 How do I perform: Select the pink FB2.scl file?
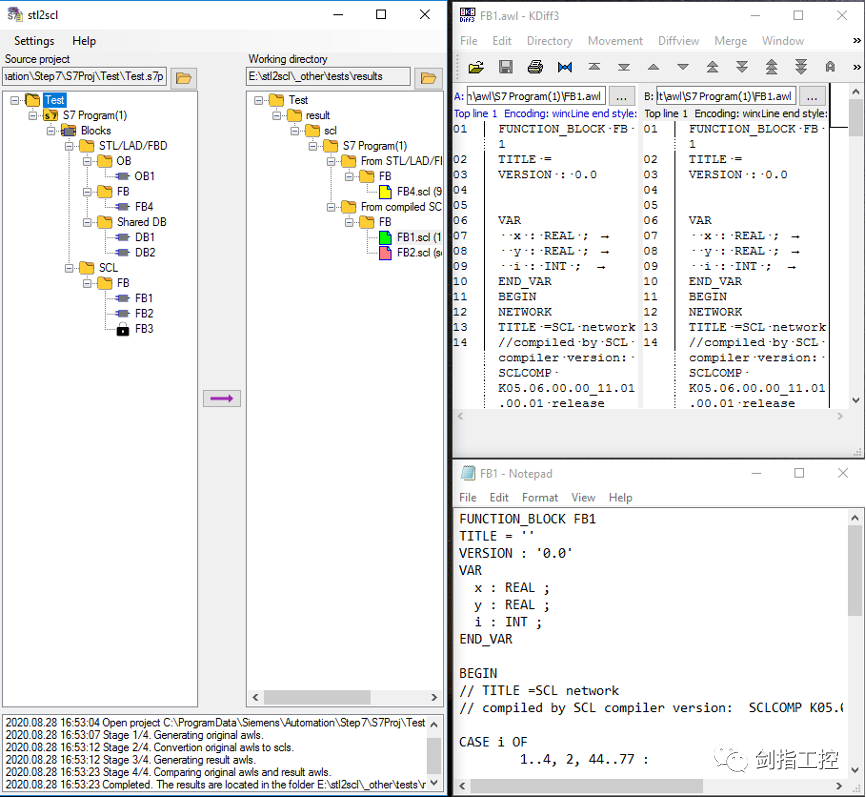[412, 253]
